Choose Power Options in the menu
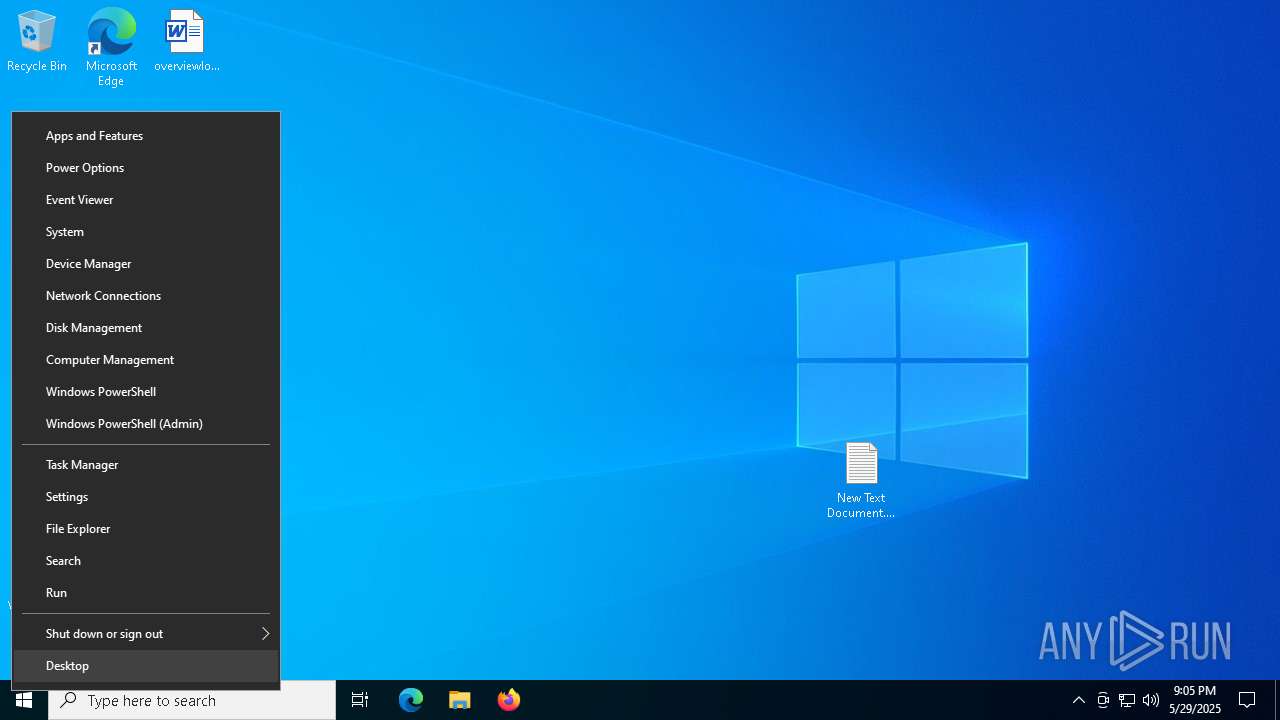 (146, 168)
